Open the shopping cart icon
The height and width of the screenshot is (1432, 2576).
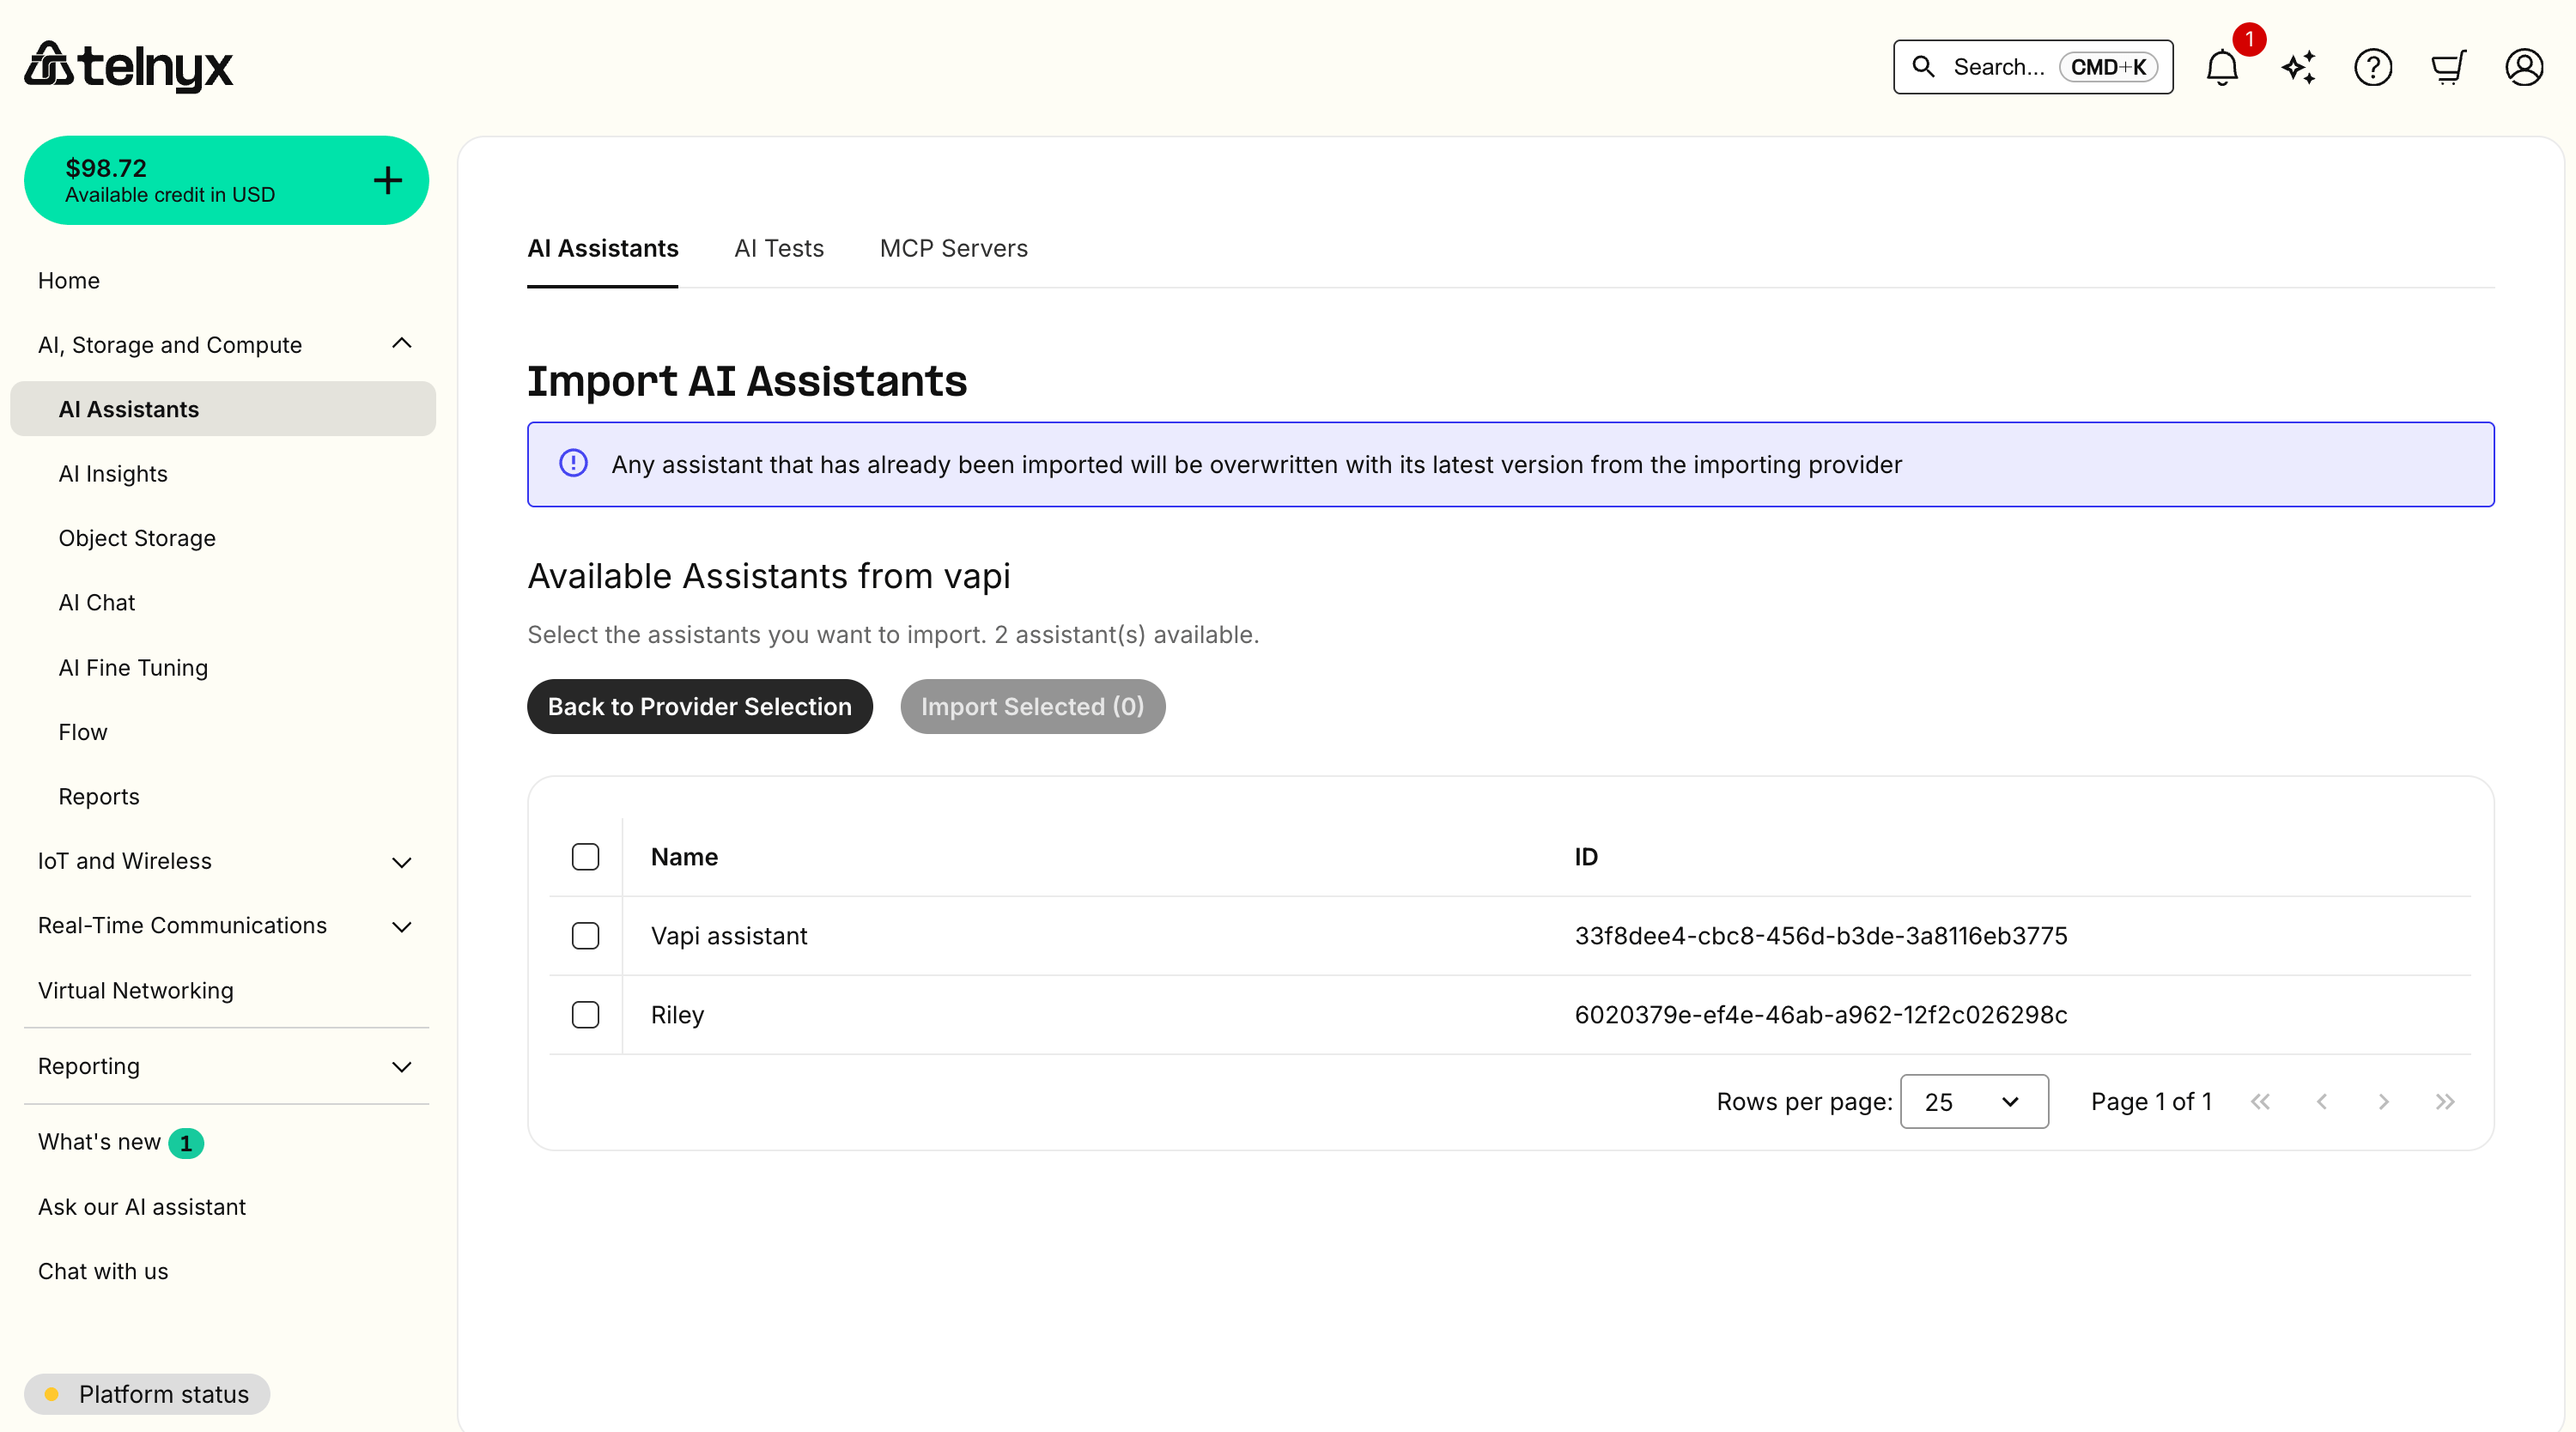[2448, 67]
